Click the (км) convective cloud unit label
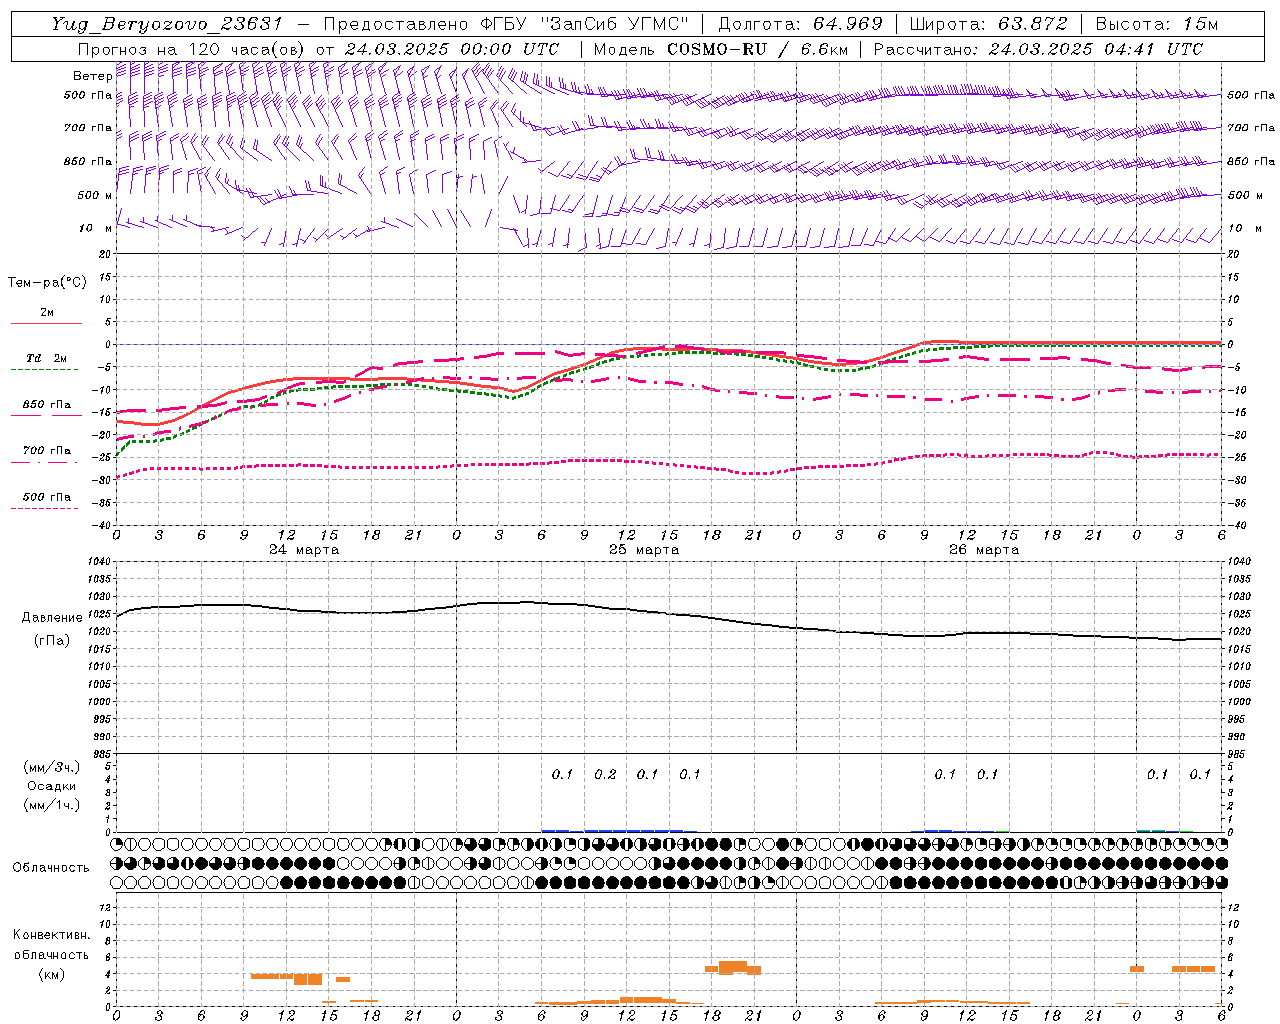 tap(51, 974)
